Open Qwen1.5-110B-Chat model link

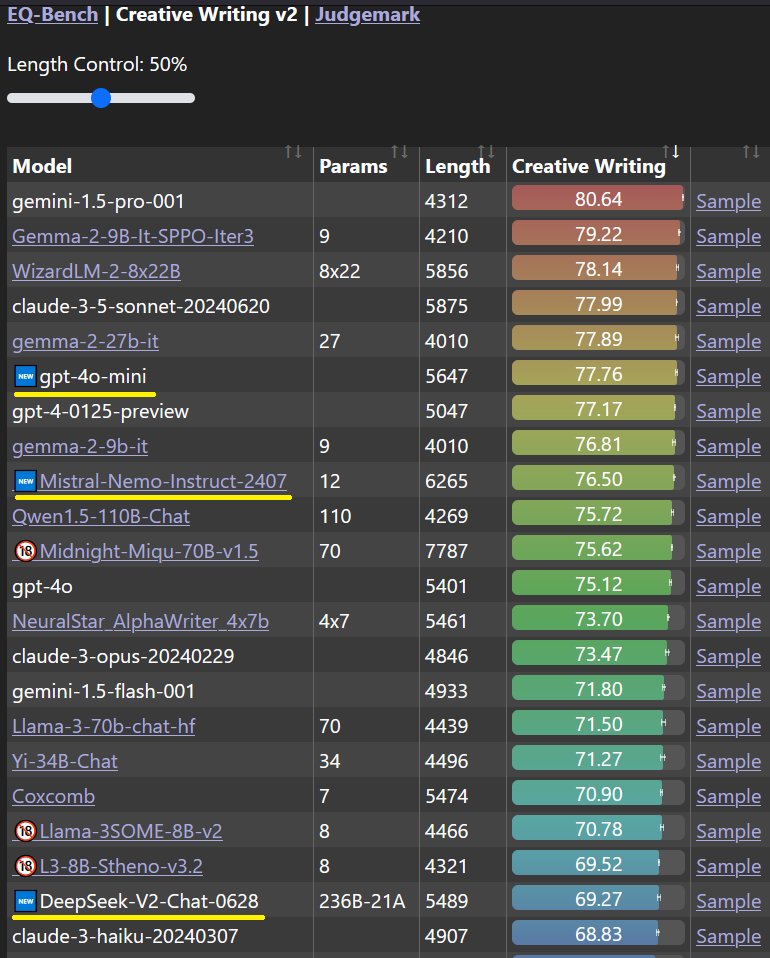(x=101, y=516)
